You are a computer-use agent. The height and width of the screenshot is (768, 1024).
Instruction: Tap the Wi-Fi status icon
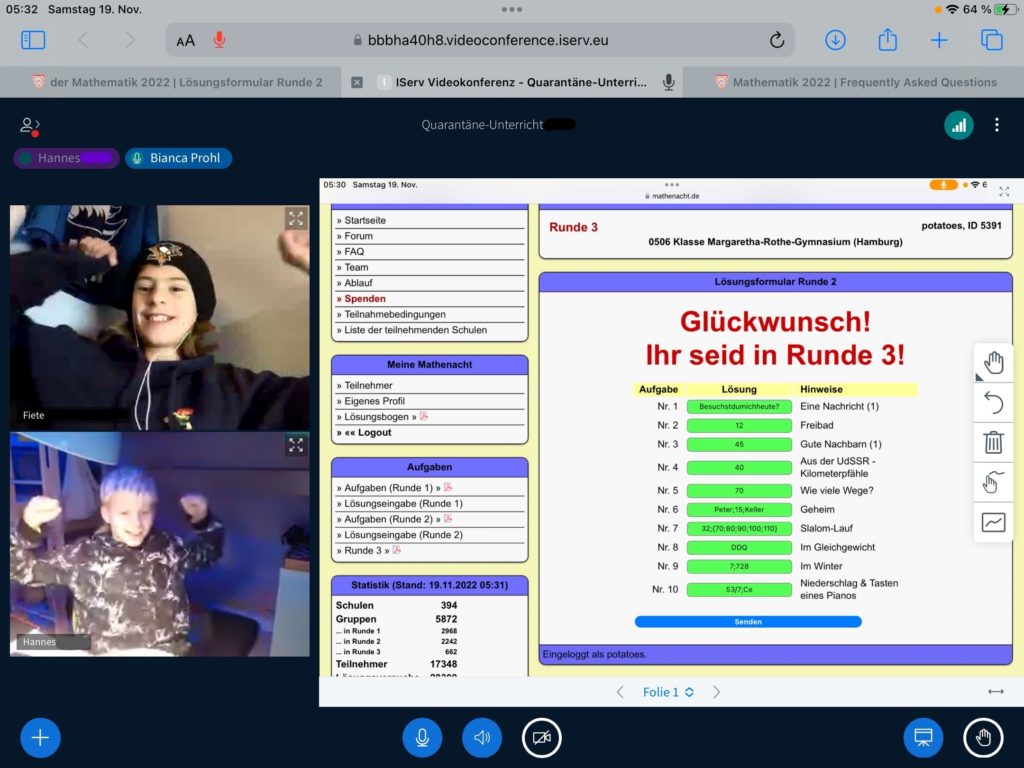click(x=952, y=9)
